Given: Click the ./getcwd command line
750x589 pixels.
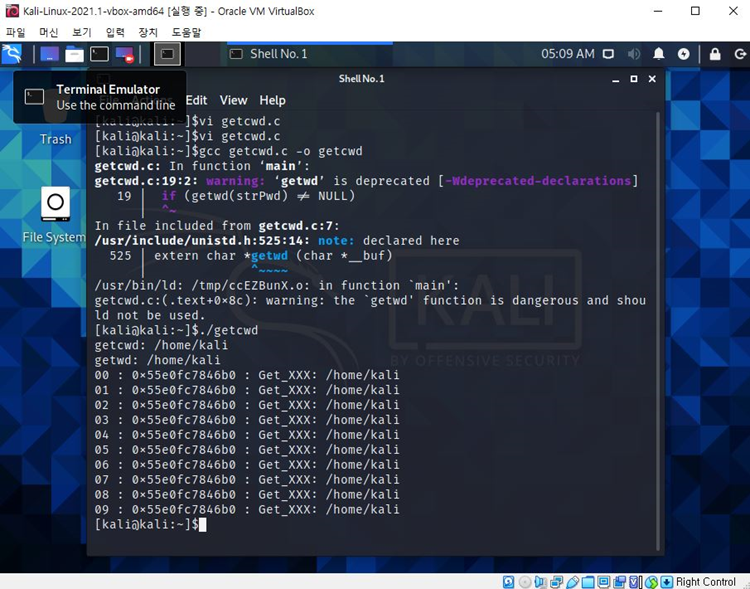Looking at the screenshot, I should (x=176, y=330).
